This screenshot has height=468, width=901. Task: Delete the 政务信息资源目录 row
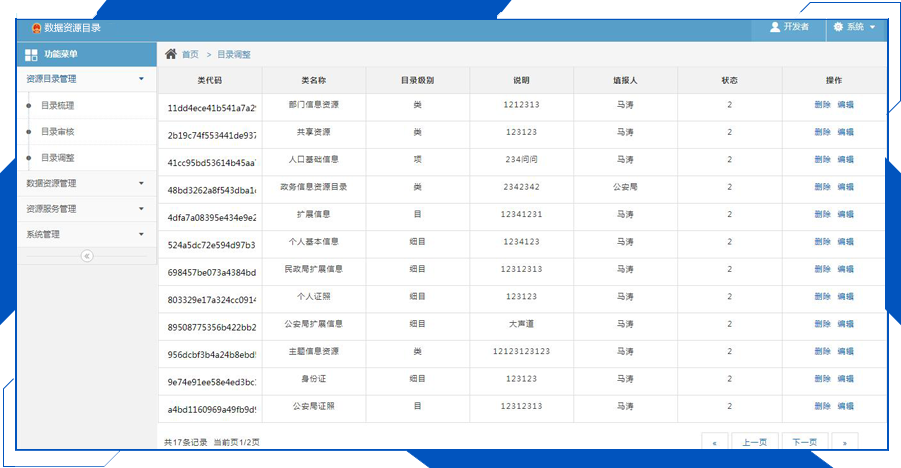click(x=822, y=187)
